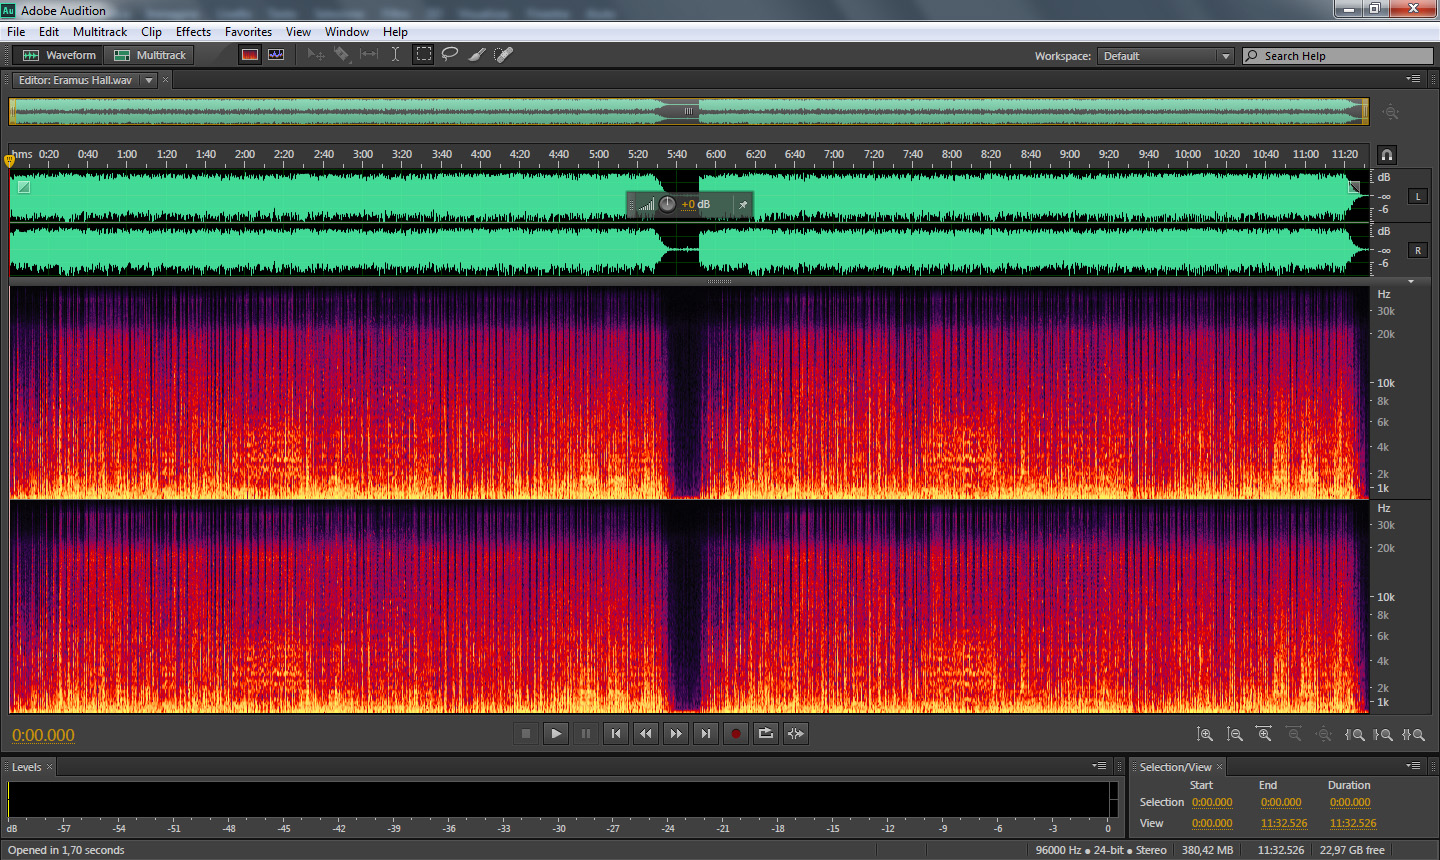This screenshot has width=1440, height=860.
Task: Close the Selection/View panel tab
Action: tap(1220, 767)
